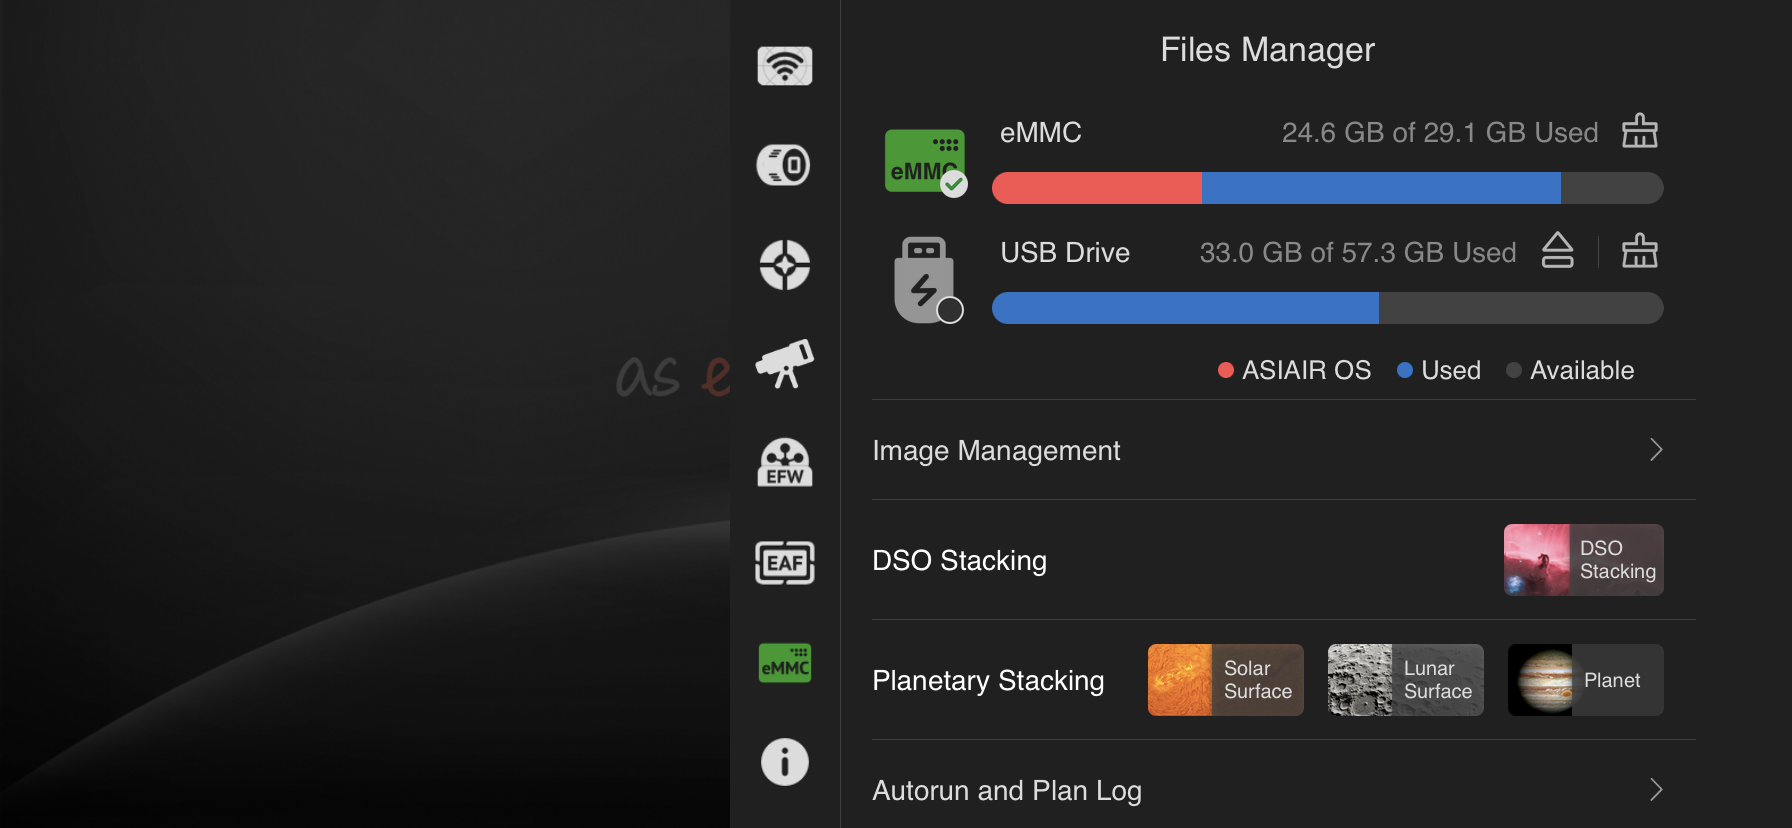
Task: Open Solar Surface planetary stacking
Action: click(x=1225, y=680)
